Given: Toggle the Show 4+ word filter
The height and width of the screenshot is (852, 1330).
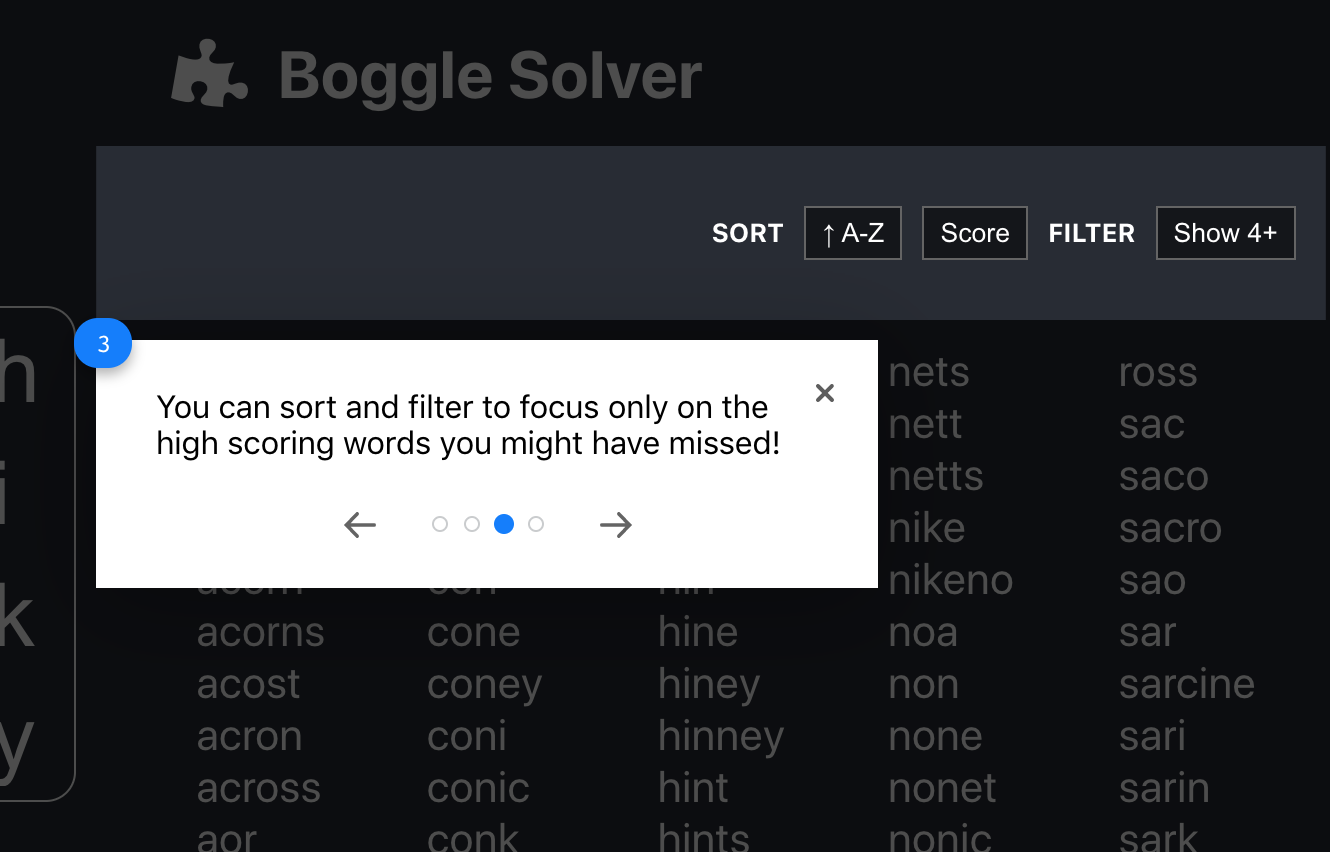Looking at the screenshot, I should tap(1225, 233).
